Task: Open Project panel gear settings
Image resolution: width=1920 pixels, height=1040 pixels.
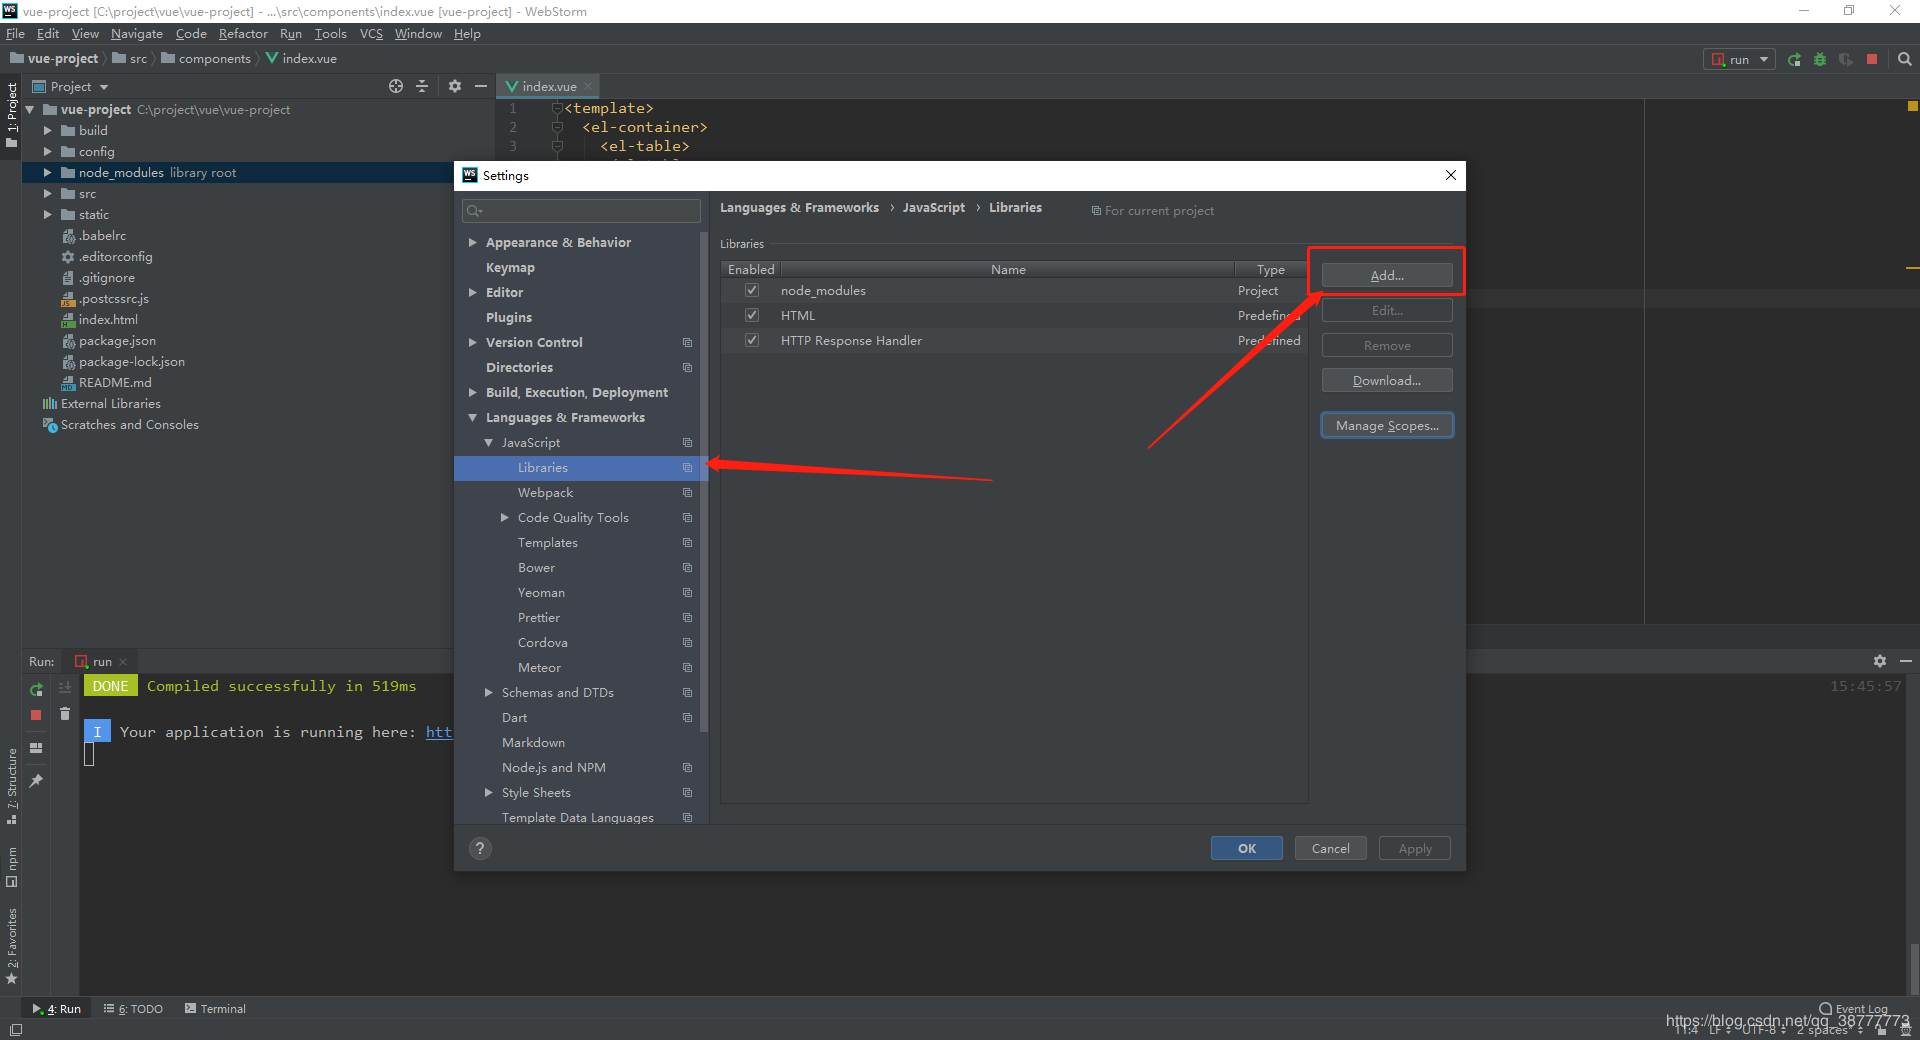Action: click(x=455, y=87)
